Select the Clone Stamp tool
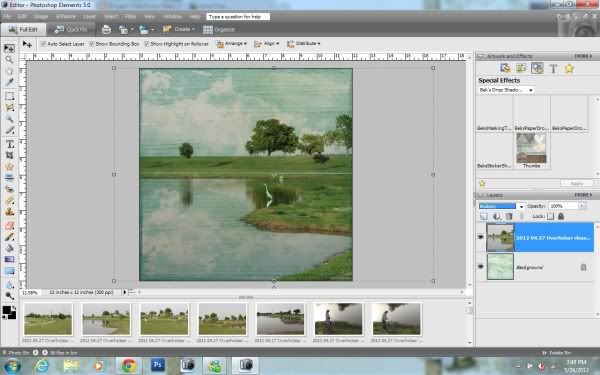600x375 pixels. pos(9,211)
